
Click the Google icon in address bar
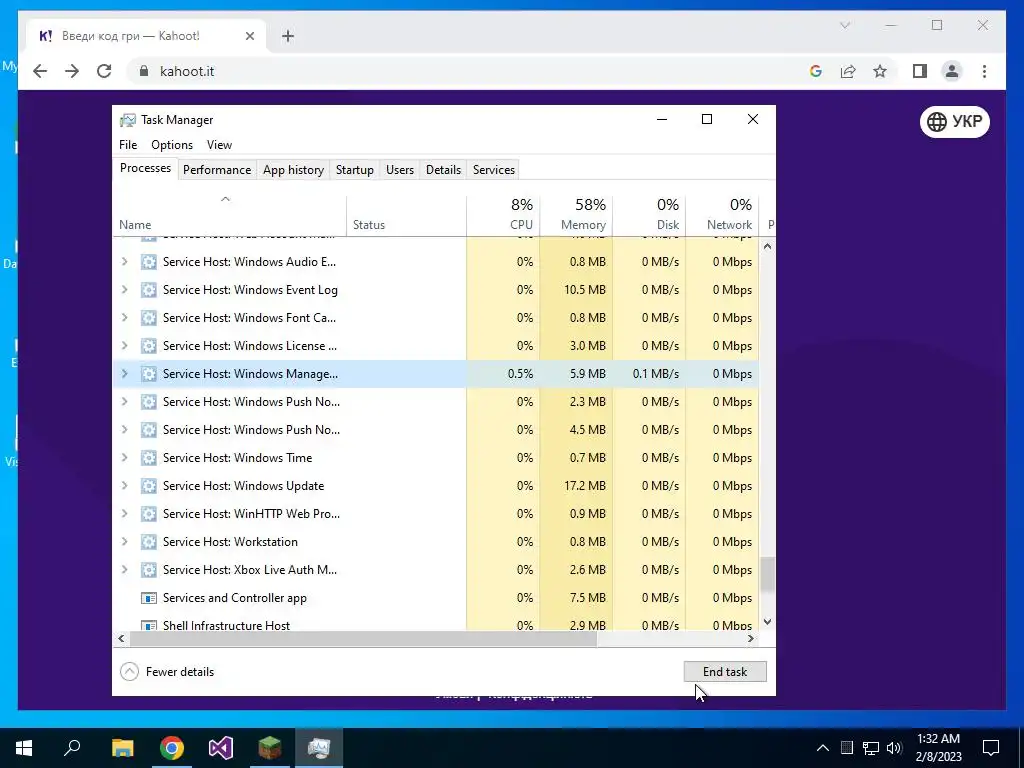[816, 71]
